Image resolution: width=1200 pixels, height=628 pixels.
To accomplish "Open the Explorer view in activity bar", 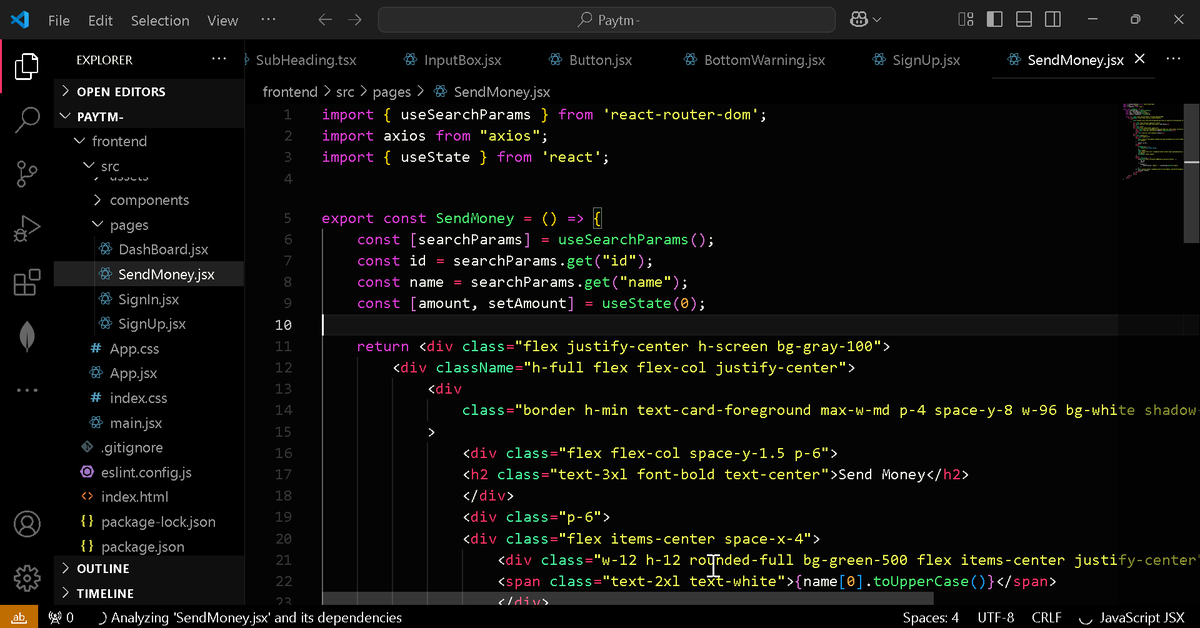I will pos(27,67).
